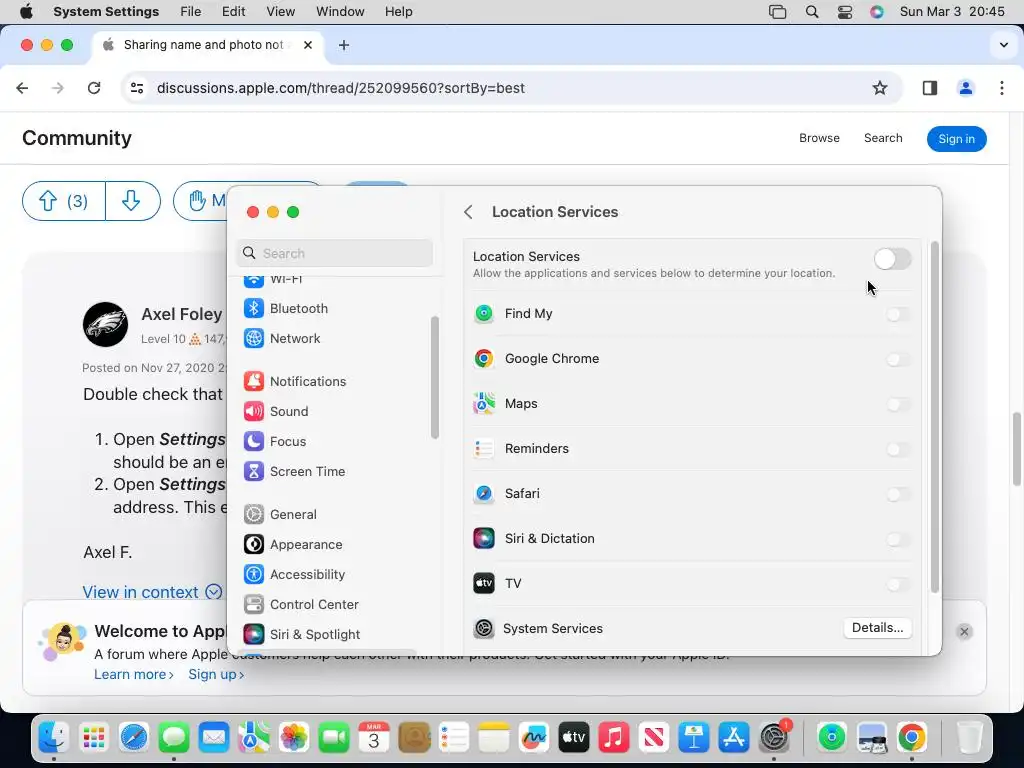Open Freeform from the Dock
This screenshot has height=768, width=1024.
point(534,738)
